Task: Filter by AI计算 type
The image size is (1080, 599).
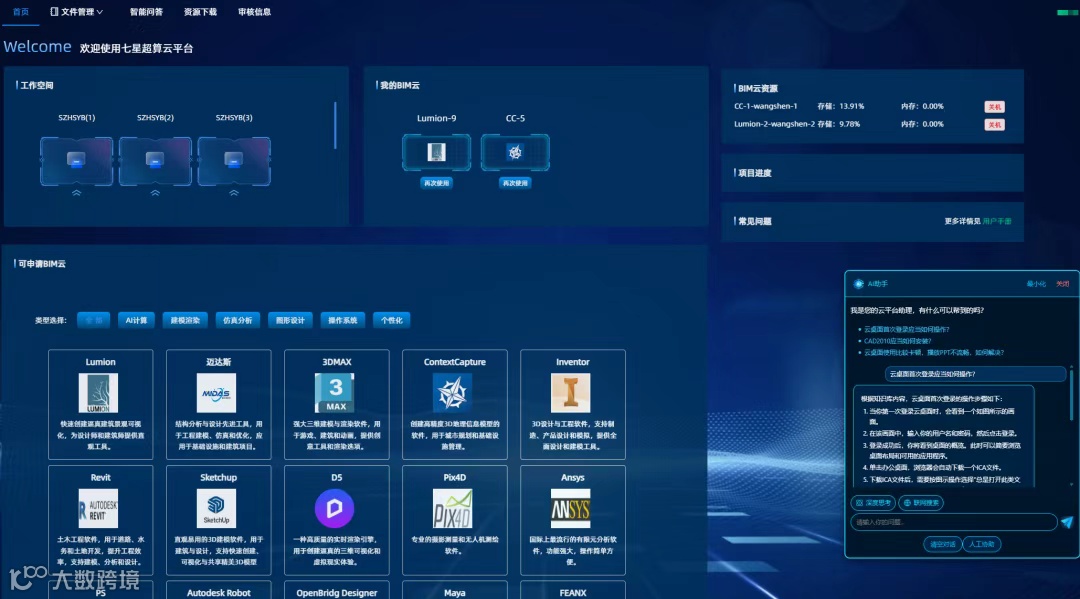Action: pyautogui.click(x=136, y=320)
